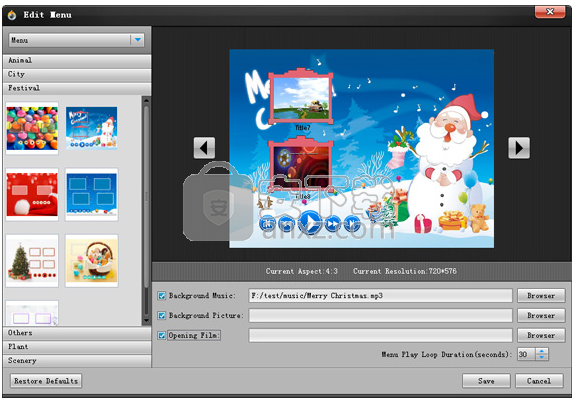583x406 pixels.
Task: Save the menu settings
Action: pyautogui.click(x=486, y=381)
